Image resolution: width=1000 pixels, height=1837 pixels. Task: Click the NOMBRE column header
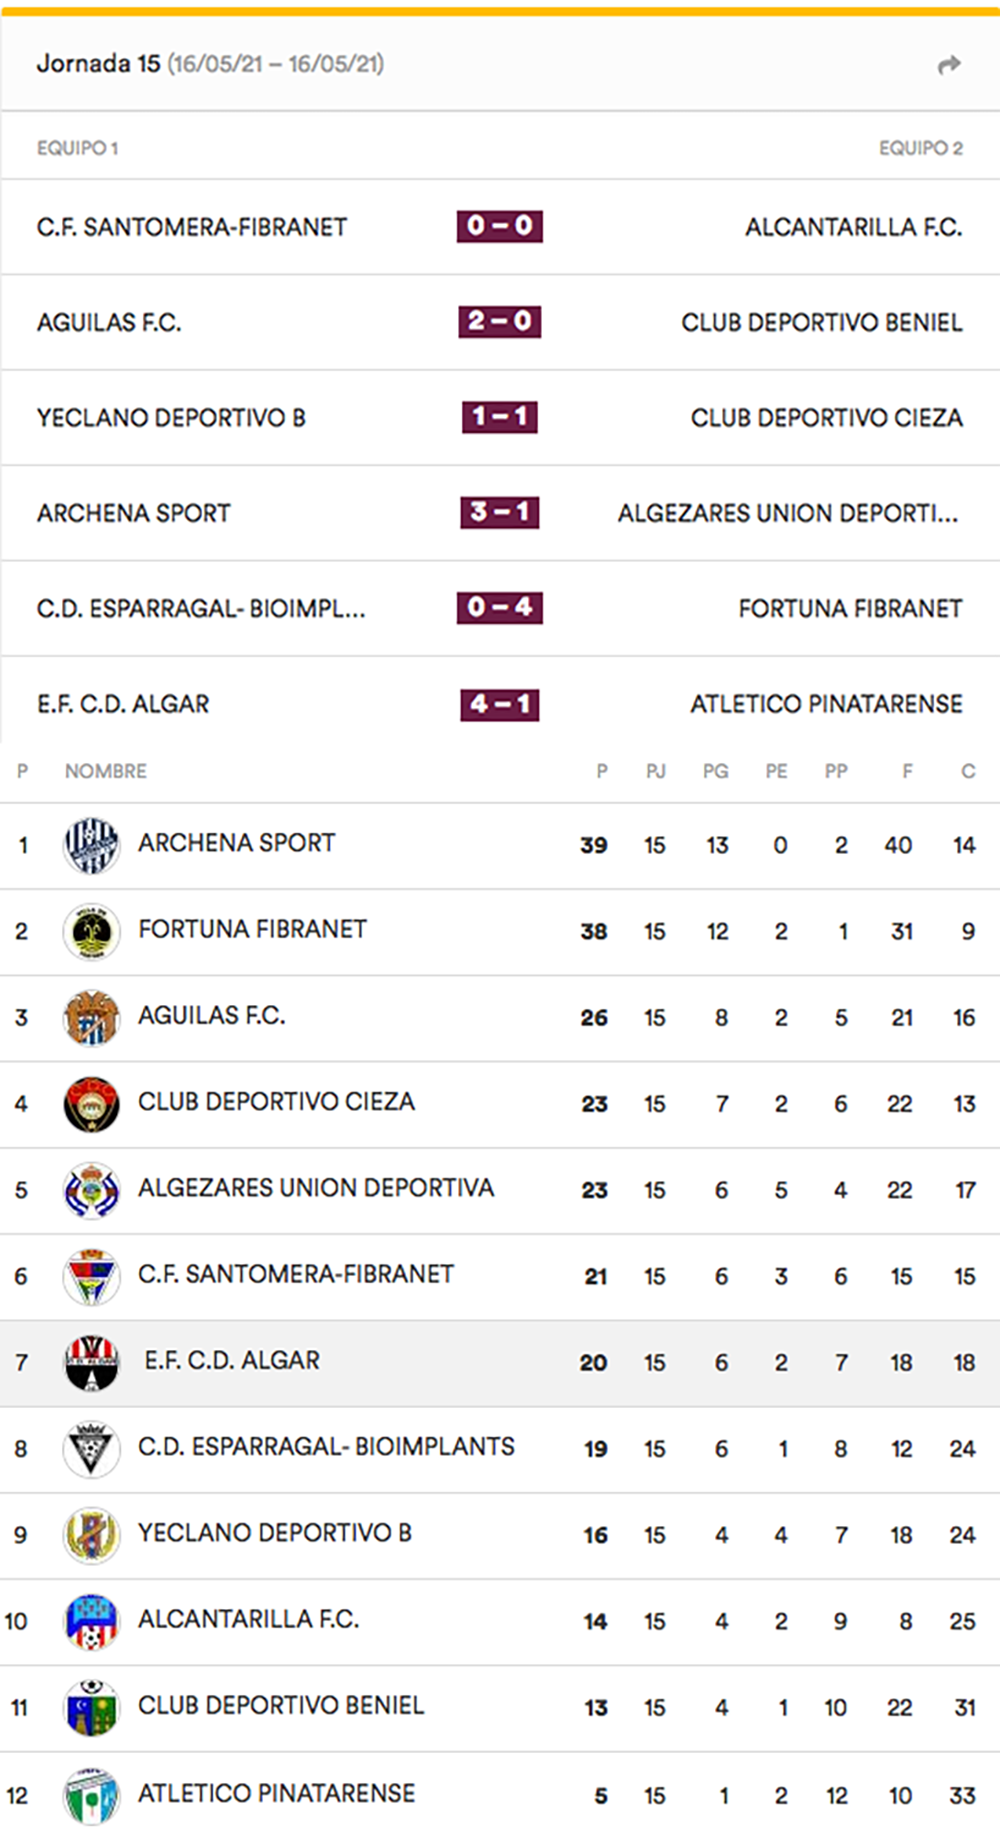click(x=106, y=771)
